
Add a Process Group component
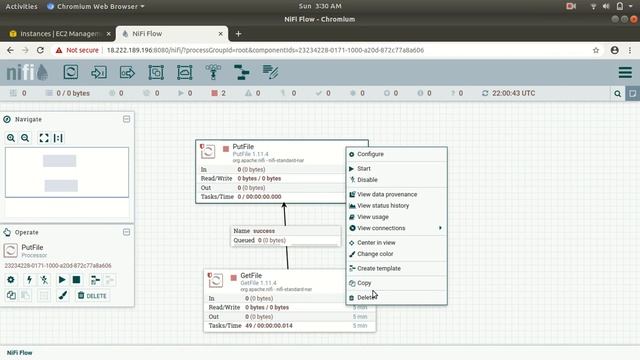pos(156,72)
